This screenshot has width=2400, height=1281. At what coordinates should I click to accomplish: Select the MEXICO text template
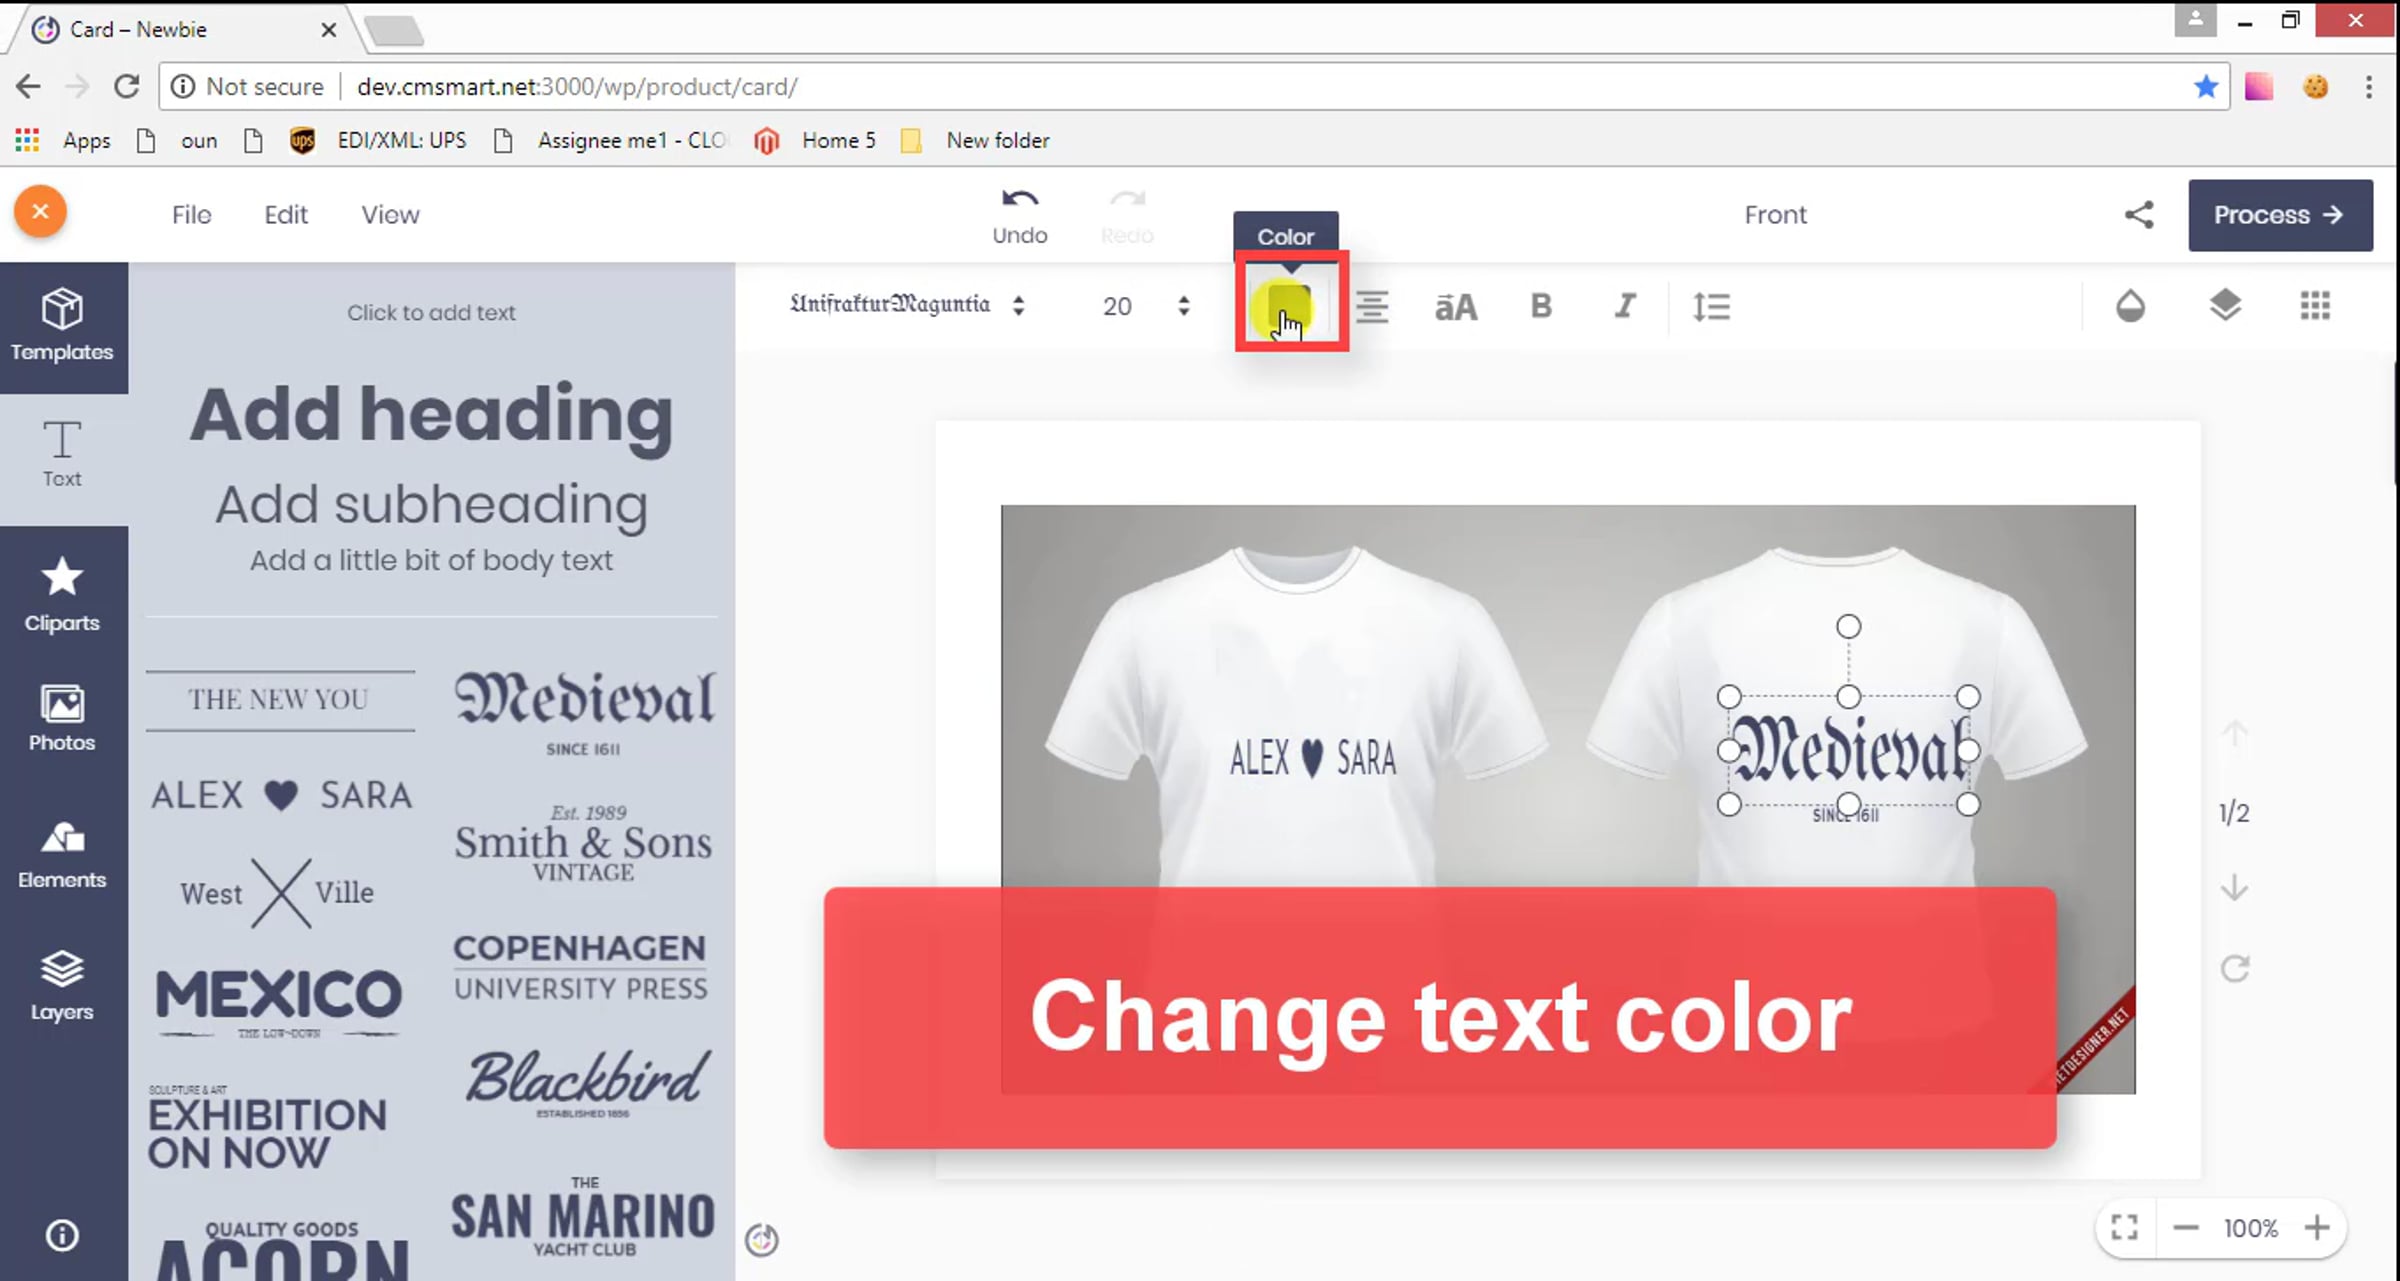tap(278, 1002)
